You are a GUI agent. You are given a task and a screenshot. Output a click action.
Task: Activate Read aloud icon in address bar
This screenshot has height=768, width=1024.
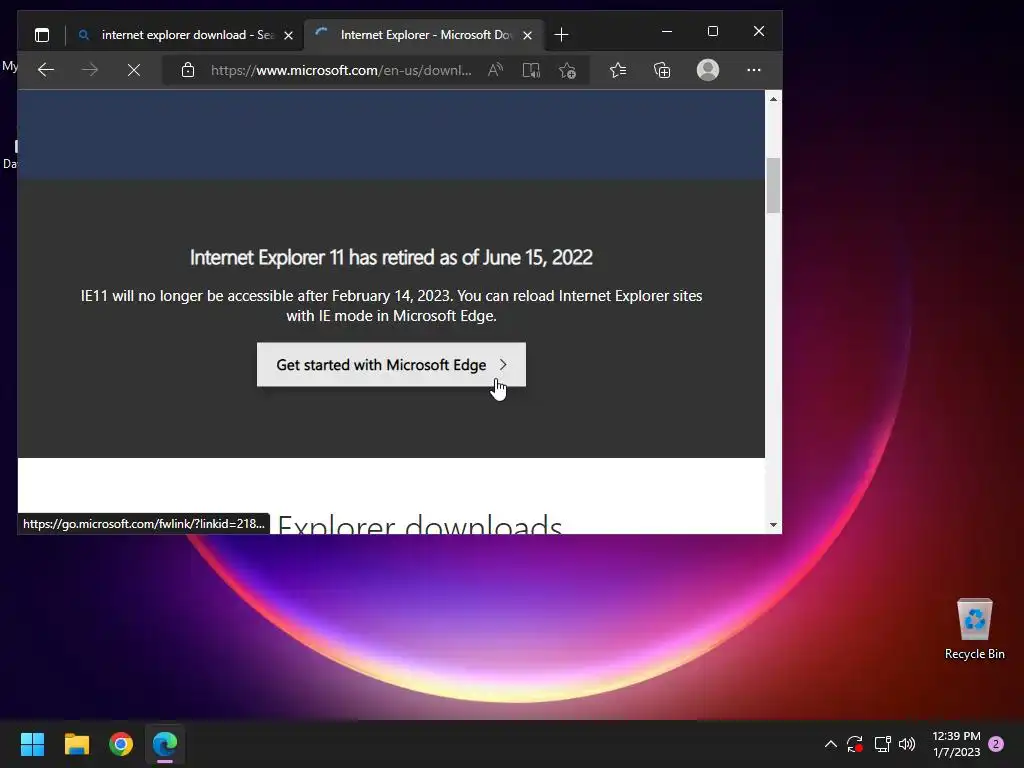(496, 70)
